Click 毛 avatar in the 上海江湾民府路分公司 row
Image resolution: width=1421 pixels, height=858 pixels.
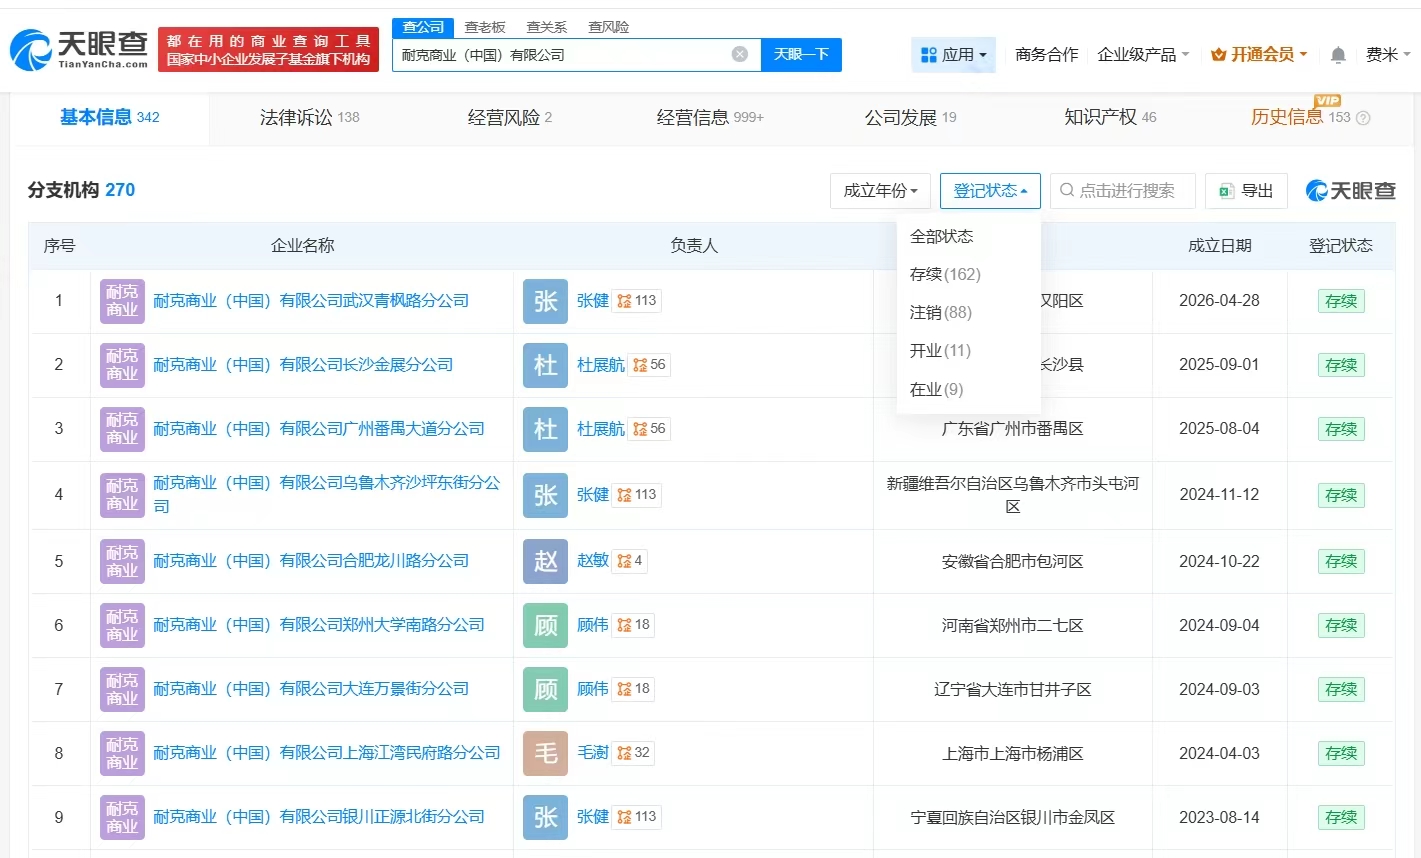pos(545,753)
